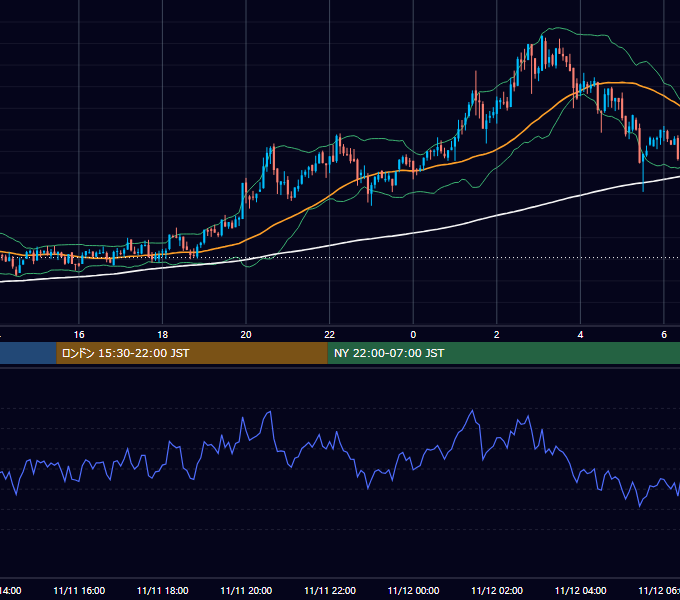Screen dimensions: 680x600
Task: Click the 11/11 20:00 date label
Action: coord(246,590)
